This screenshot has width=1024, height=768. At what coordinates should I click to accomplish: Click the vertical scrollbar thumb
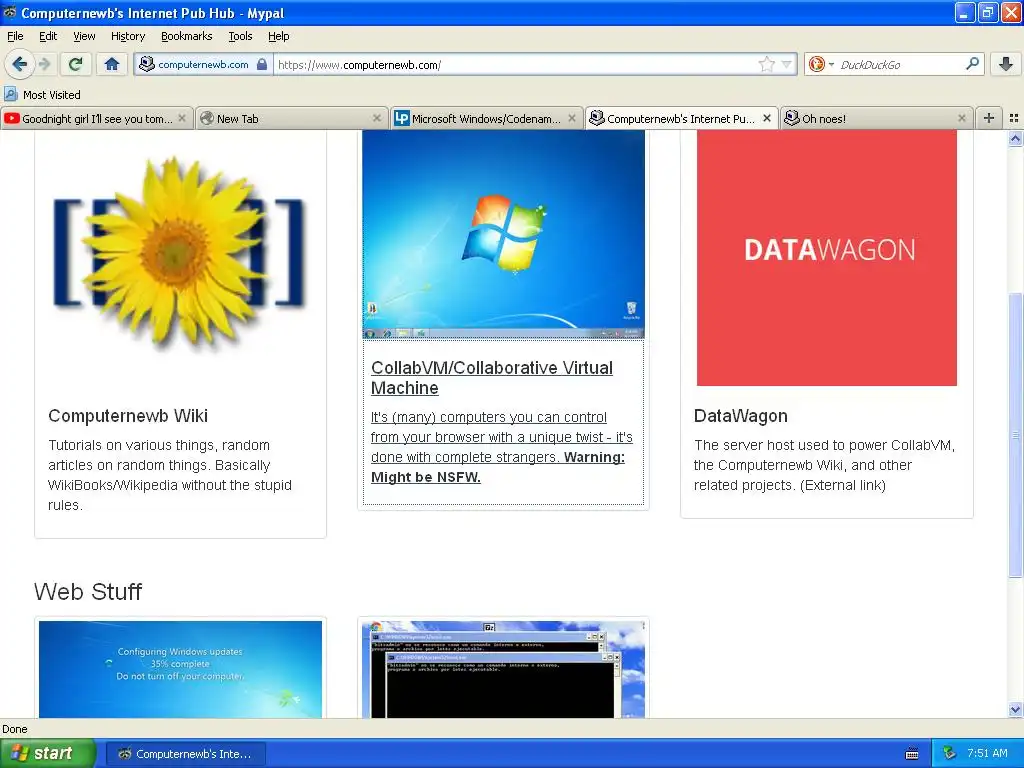click(x=1015, y=434)
